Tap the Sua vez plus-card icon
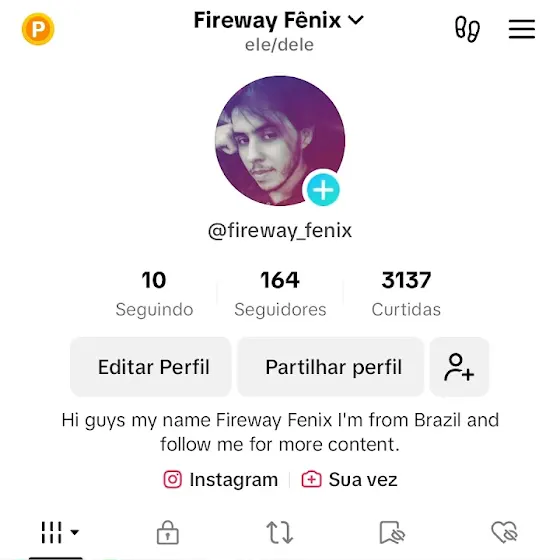Image resolution: width=560 pixels, height=560 pixels. pos(311,479)
